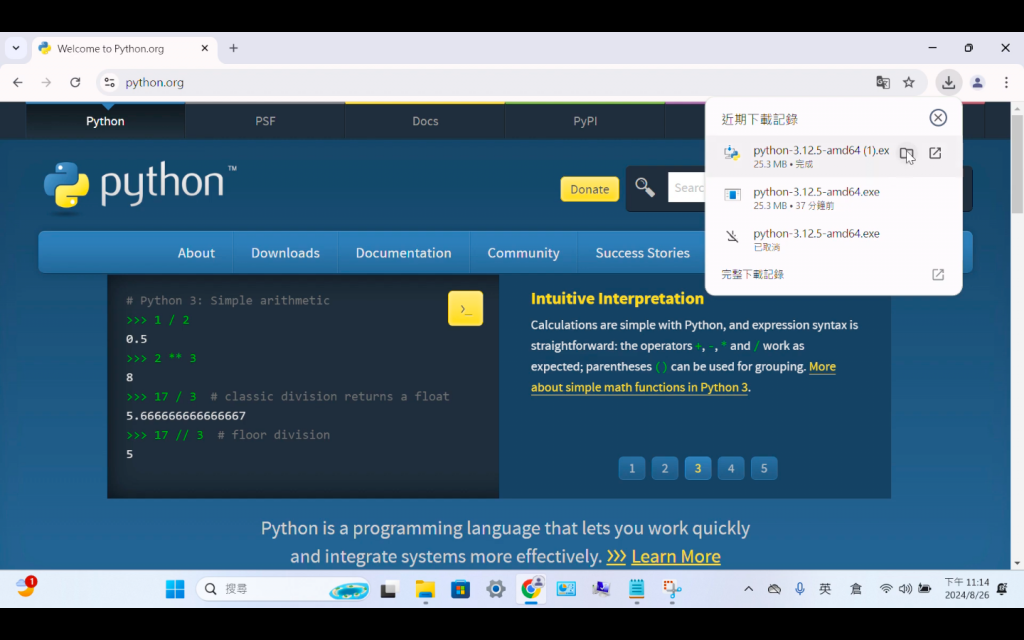The height and width of the screenshot is (640, 1024).
Task: Click the taskbar search box
Action: pos(283,589)
